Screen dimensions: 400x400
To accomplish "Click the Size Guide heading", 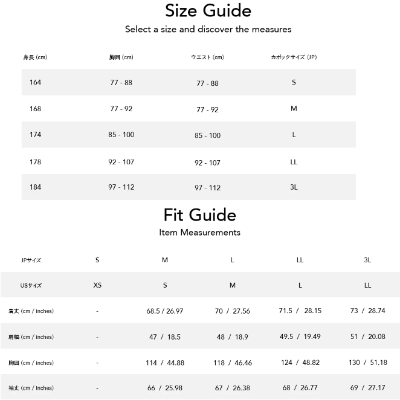I will pyautogui.click(x=208, y=11).
